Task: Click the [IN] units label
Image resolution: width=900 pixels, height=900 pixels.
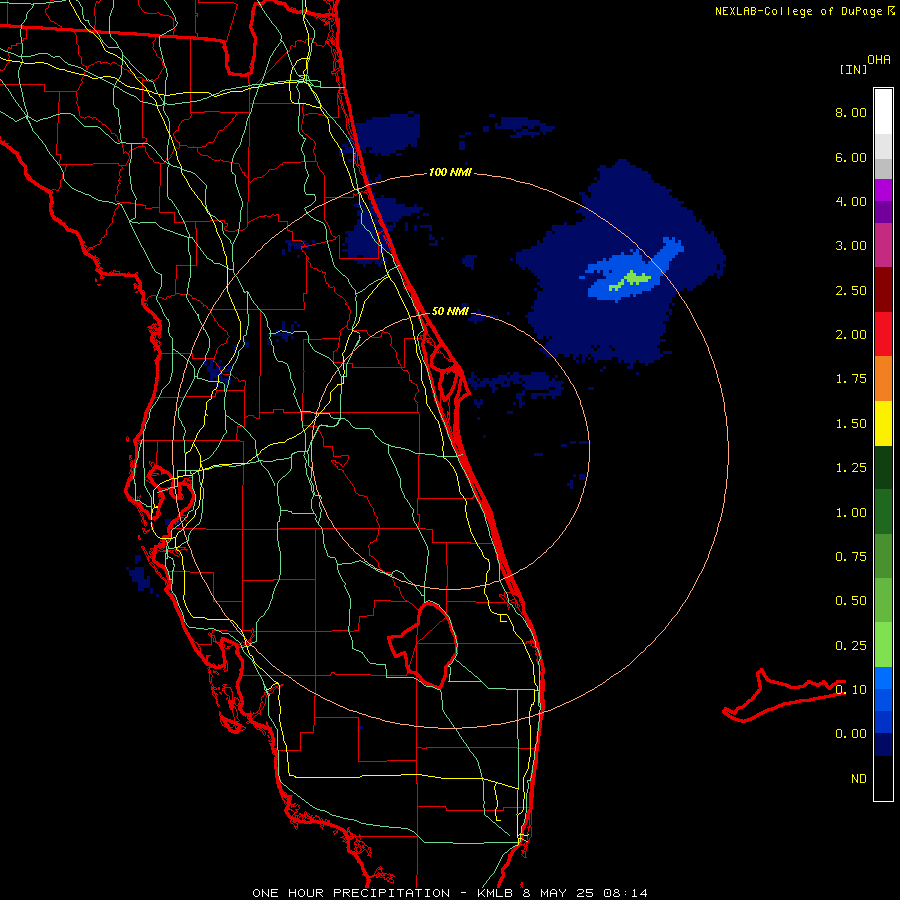Action: (853, 69)
